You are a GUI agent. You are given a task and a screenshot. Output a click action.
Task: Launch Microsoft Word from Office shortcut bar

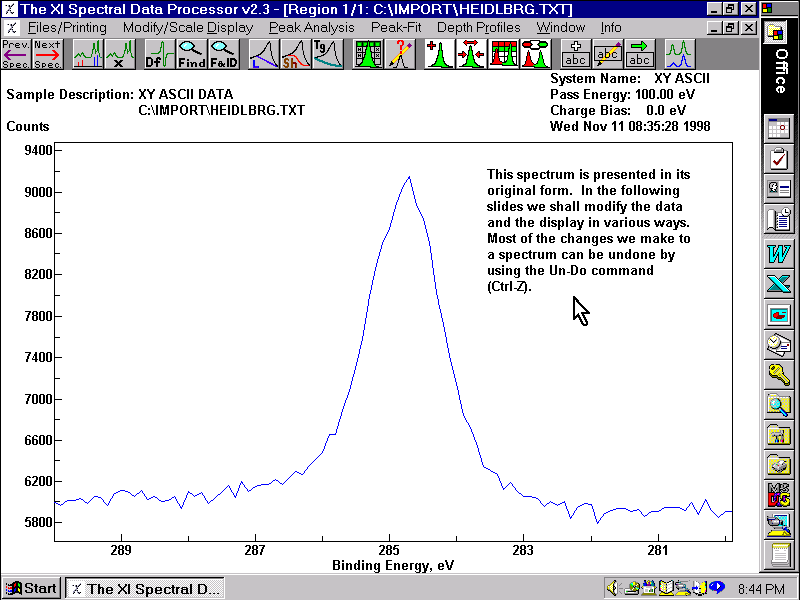tap(778, 252)
